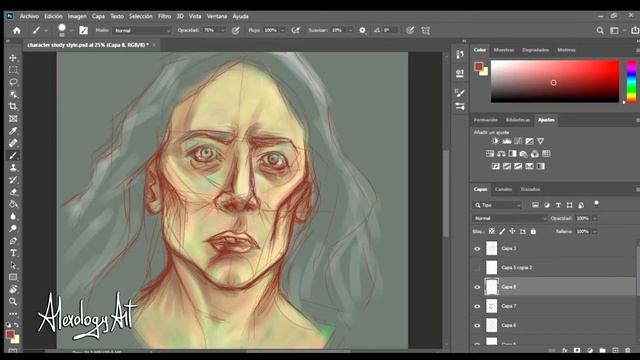The width and height of the screenshot is (640, 360).
Task: Create a new group folder icon
Action: (602, 350)
